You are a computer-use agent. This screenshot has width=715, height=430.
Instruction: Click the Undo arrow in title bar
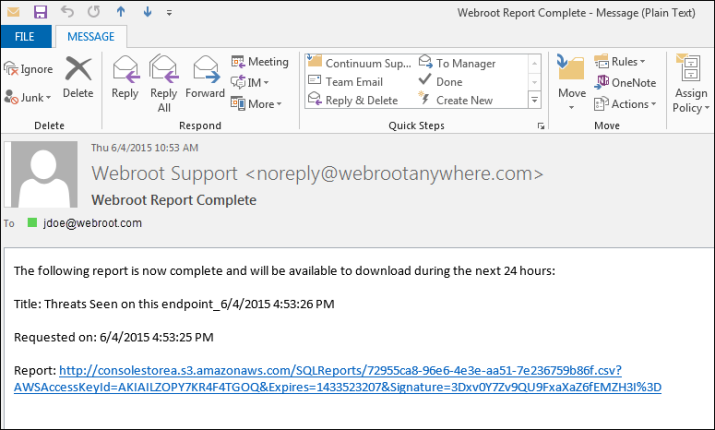pos(67,12)
